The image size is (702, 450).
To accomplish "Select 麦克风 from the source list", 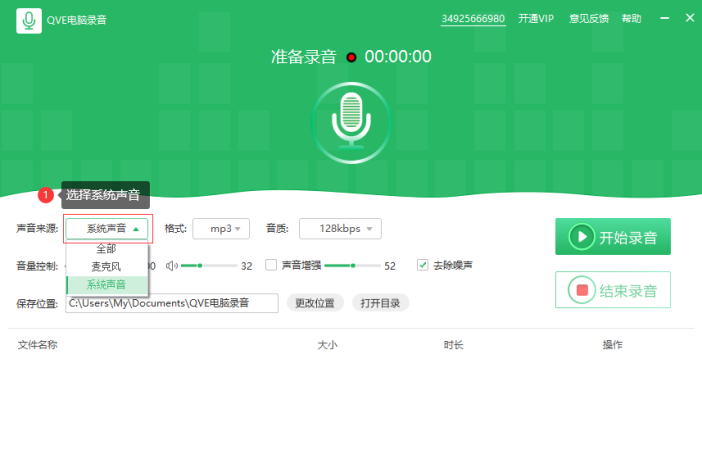I will coord(107,266).
